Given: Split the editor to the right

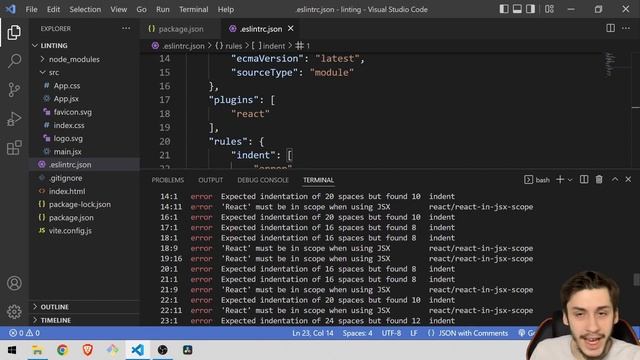Looking at the screenshot, I should pyautogui.click(x=610, y=28).
